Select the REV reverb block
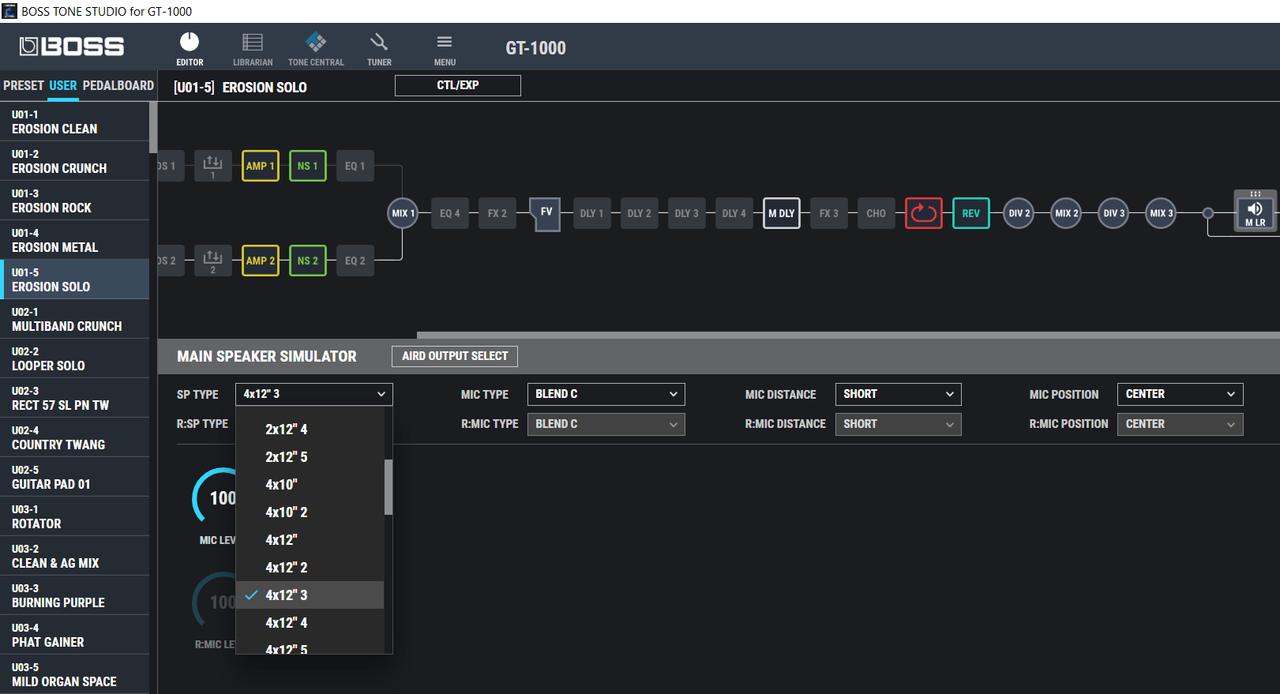The image size is (1280, 694). click(971, 213)
